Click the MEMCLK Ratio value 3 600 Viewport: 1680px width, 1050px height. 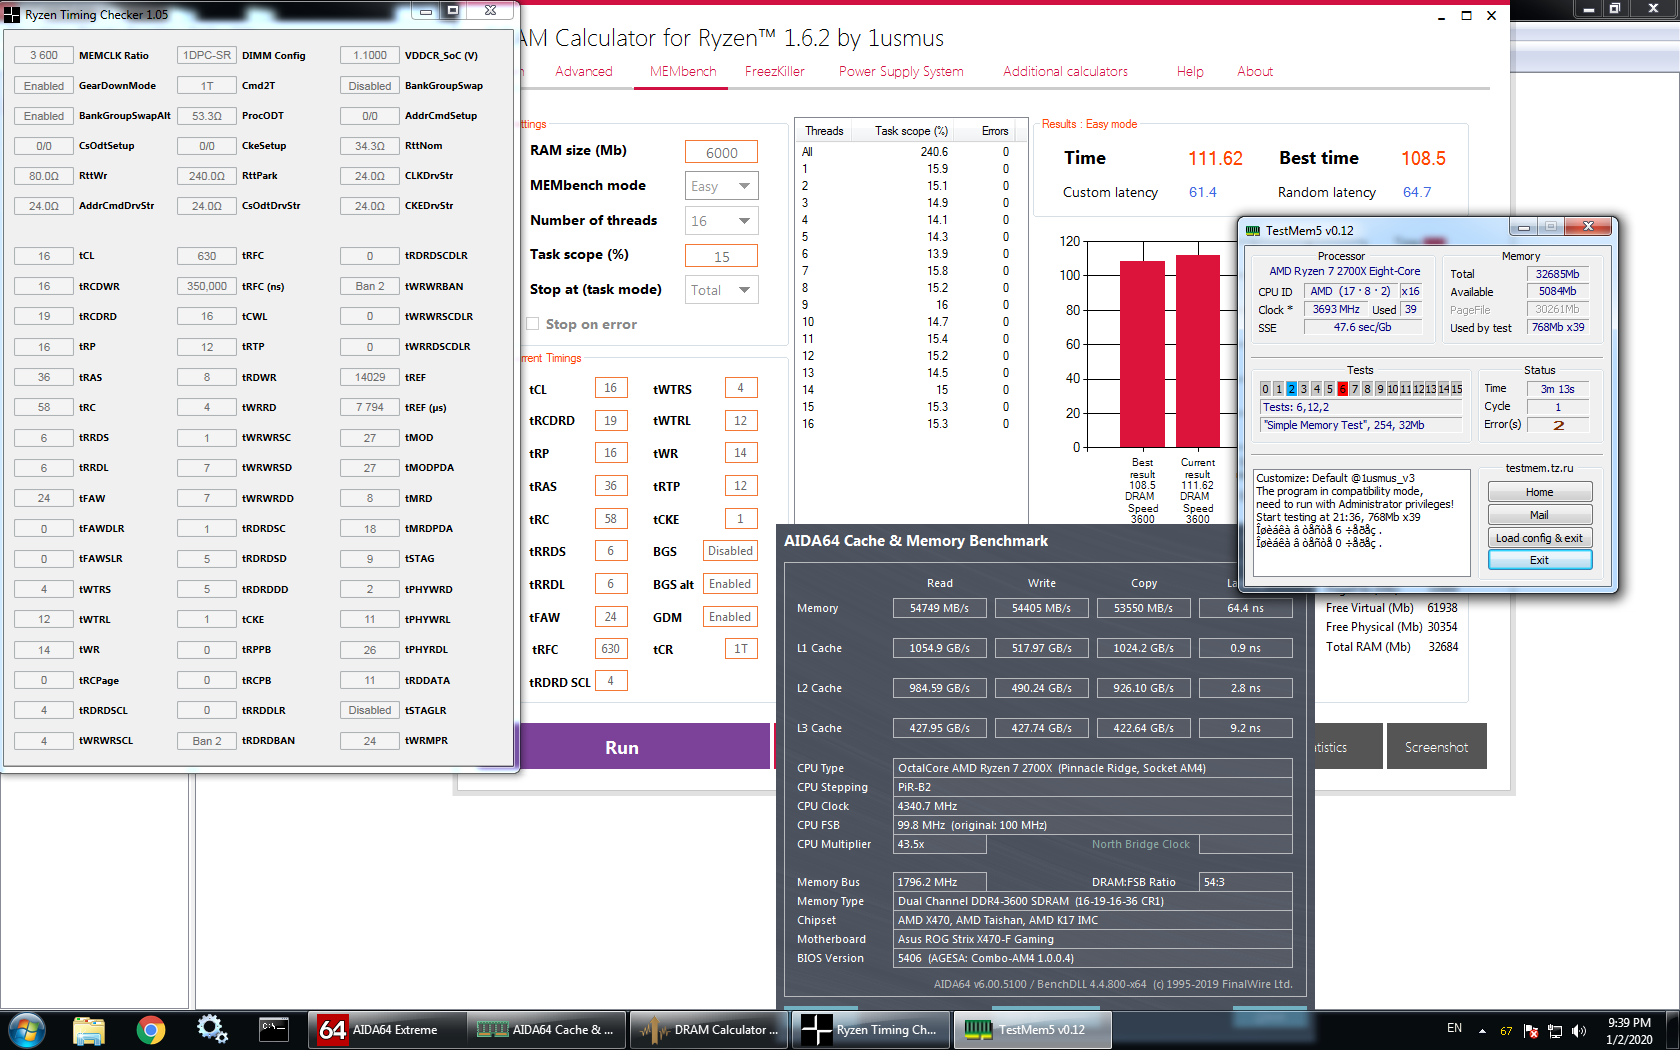tap(44, 56)
